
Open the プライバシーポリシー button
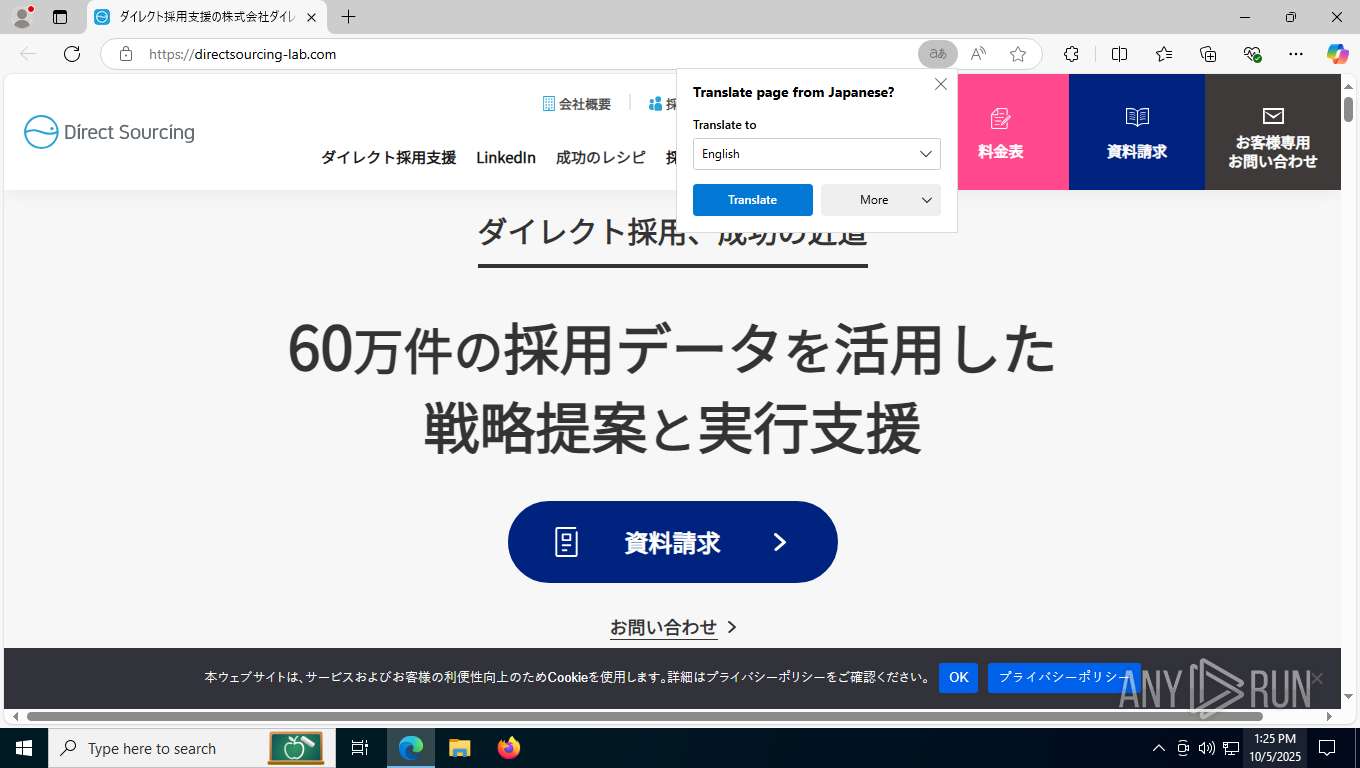click(x=1064, y=677)
